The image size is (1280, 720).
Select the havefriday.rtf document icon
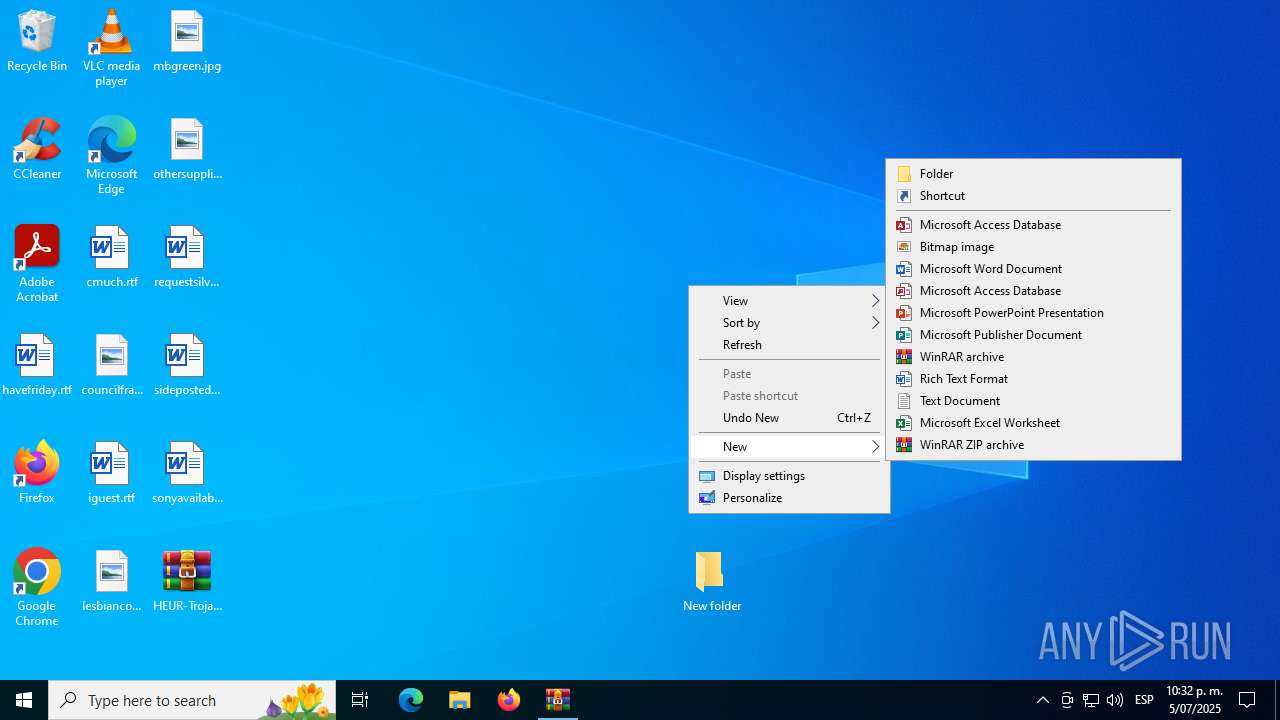point(37,366)
